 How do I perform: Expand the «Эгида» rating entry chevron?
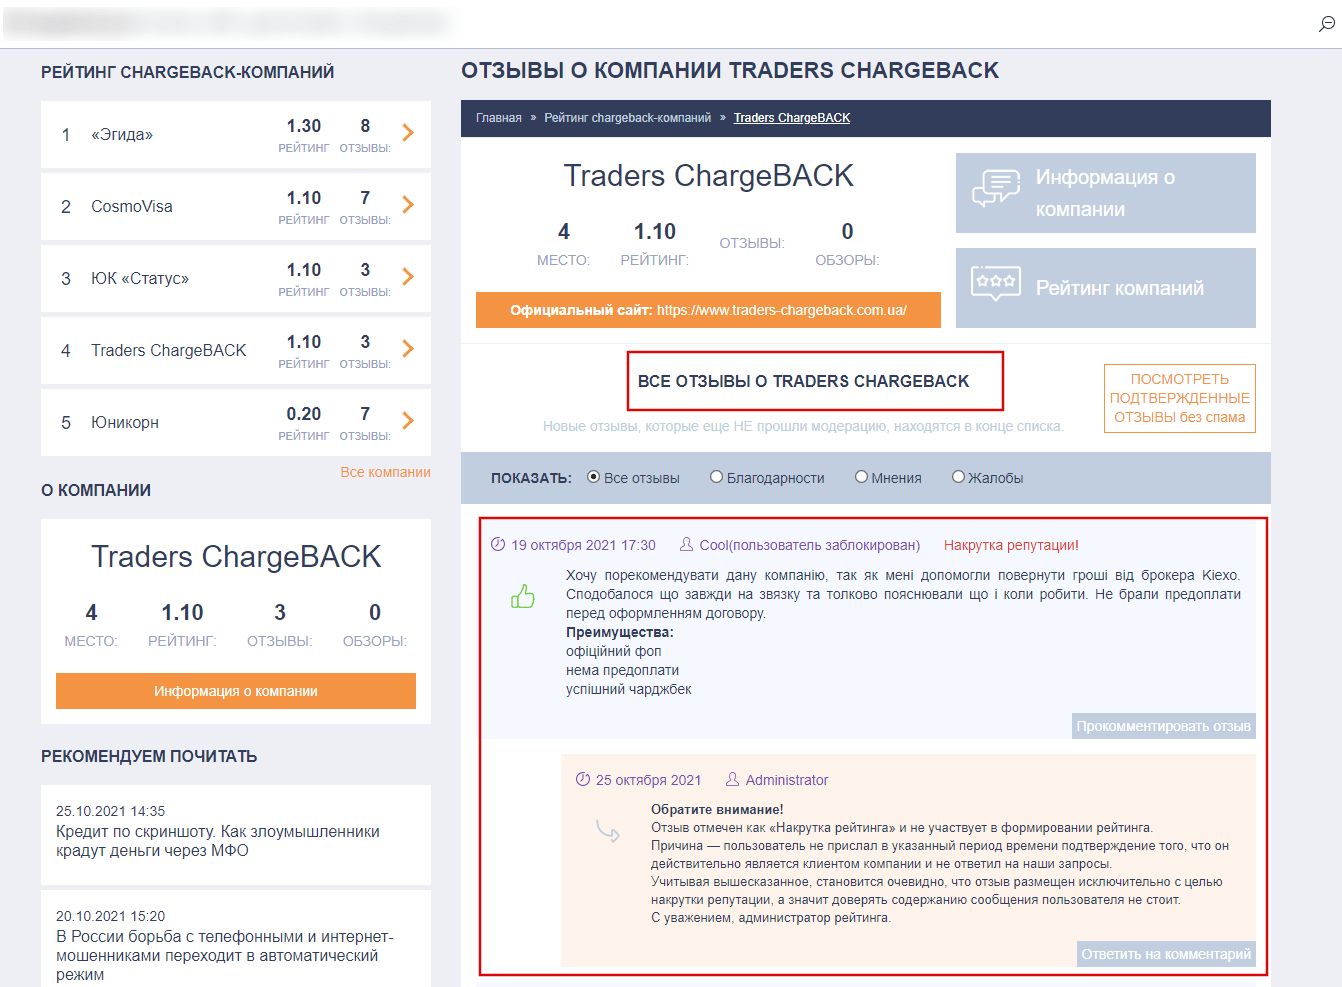pos(408,133)
